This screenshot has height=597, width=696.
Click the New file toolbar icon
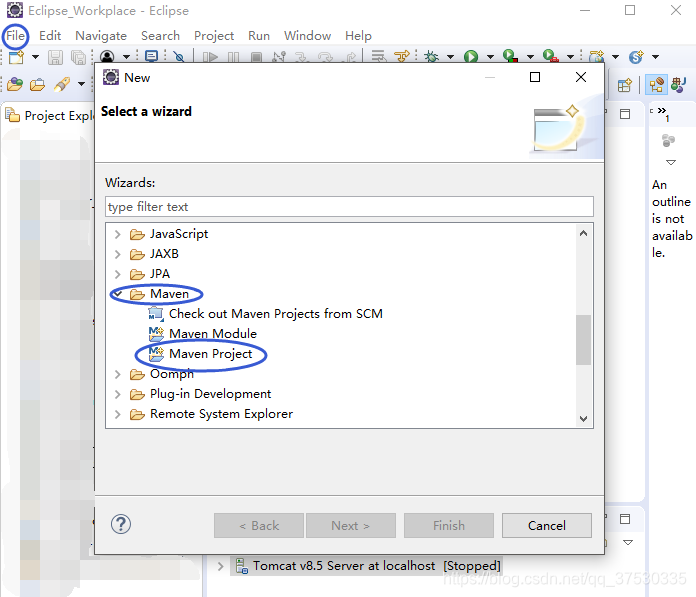pos(16,57)
